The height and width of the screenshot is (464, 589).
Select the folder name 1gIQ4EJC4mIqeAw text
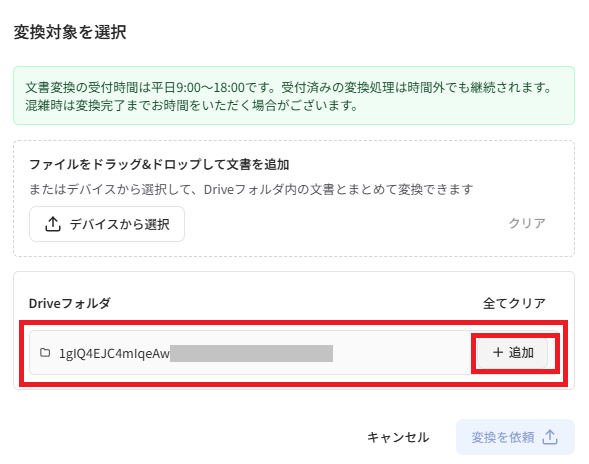(114, 354)
